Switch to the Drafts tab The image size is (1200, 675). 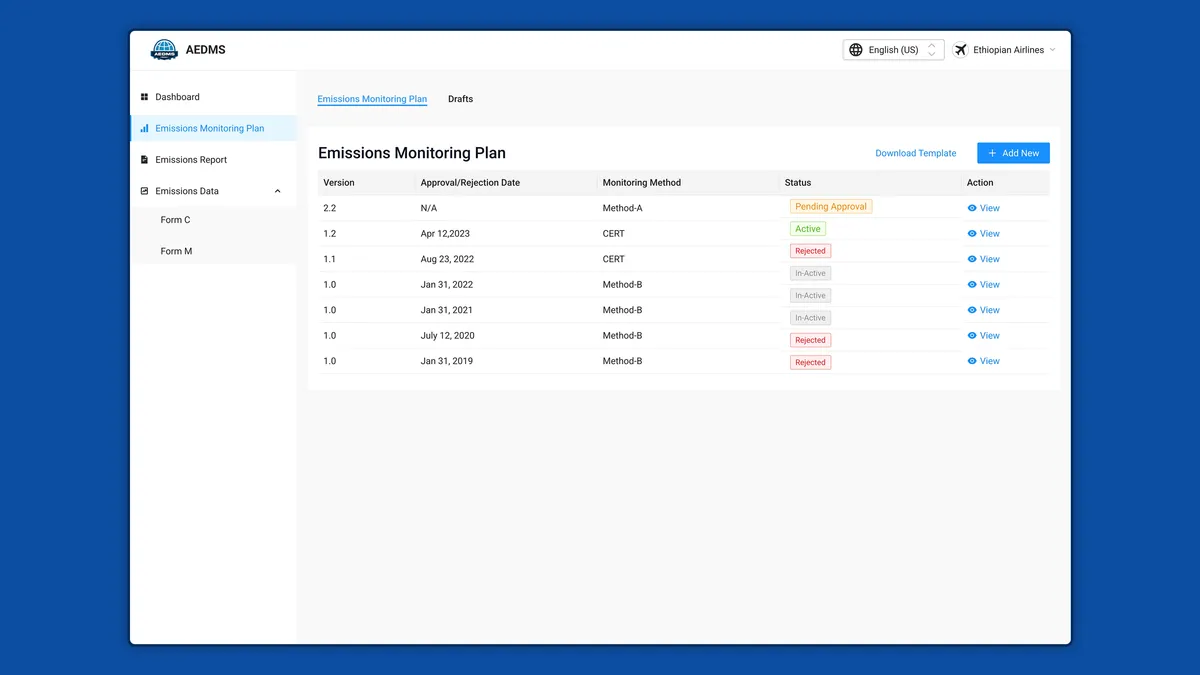click(x=460, y=99)
